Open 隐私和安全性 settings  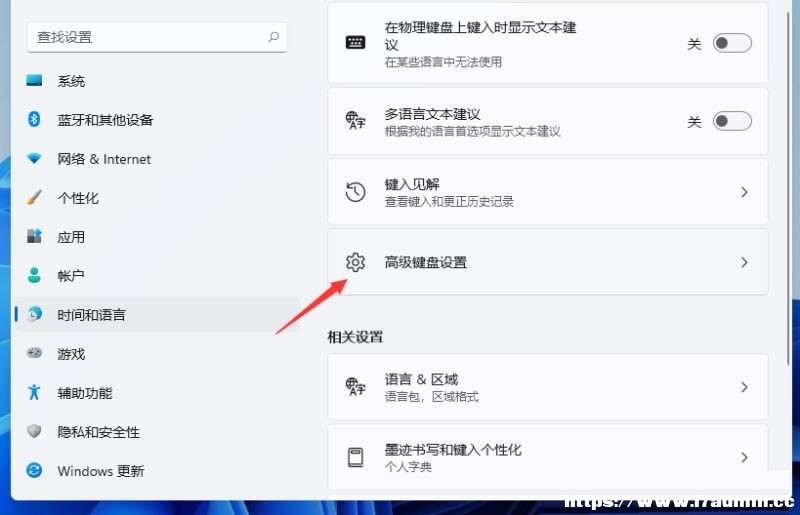pyautogui.click(x=157, y=431)
